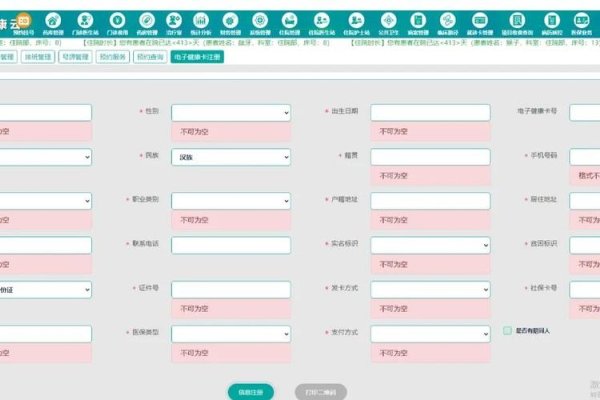Open the 医保业务 medical insurance icon
The height and width of the screenshot is (400, 600).
point(581,24)
